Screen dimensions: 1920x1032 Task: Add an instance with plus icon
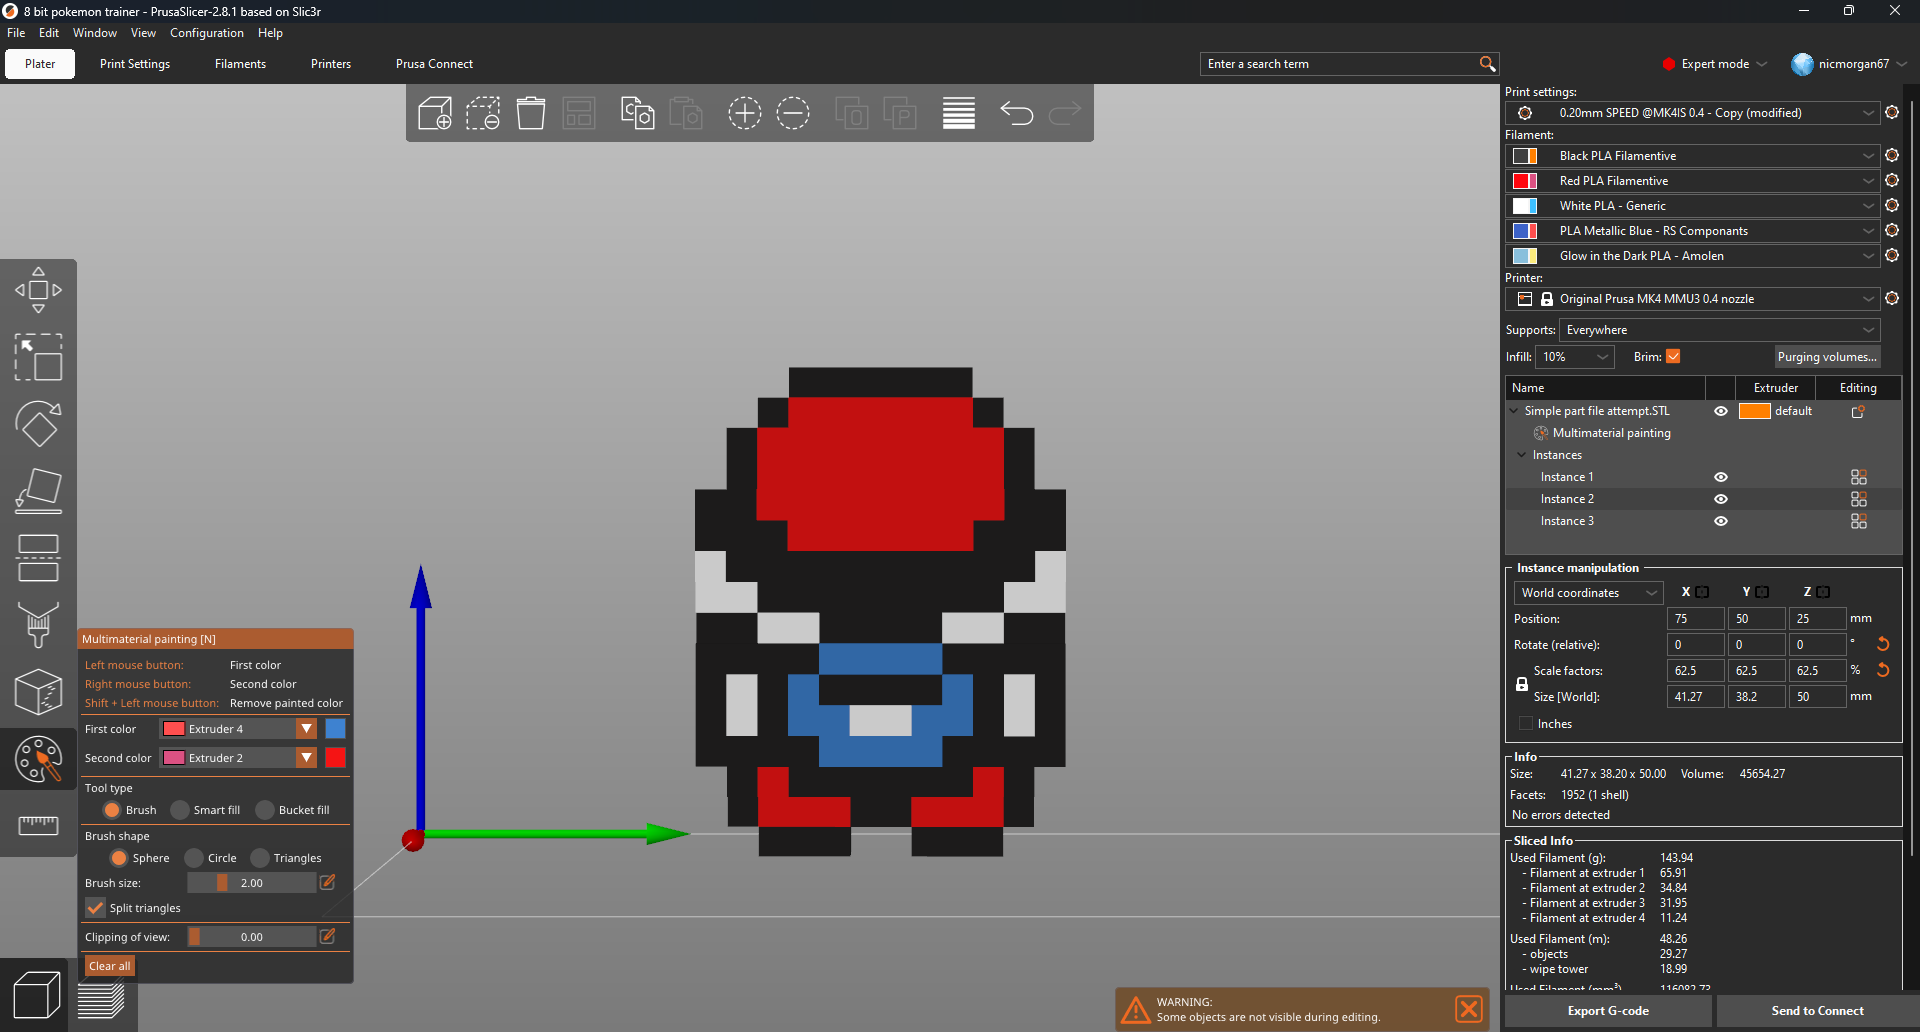(x=745, y=113)
